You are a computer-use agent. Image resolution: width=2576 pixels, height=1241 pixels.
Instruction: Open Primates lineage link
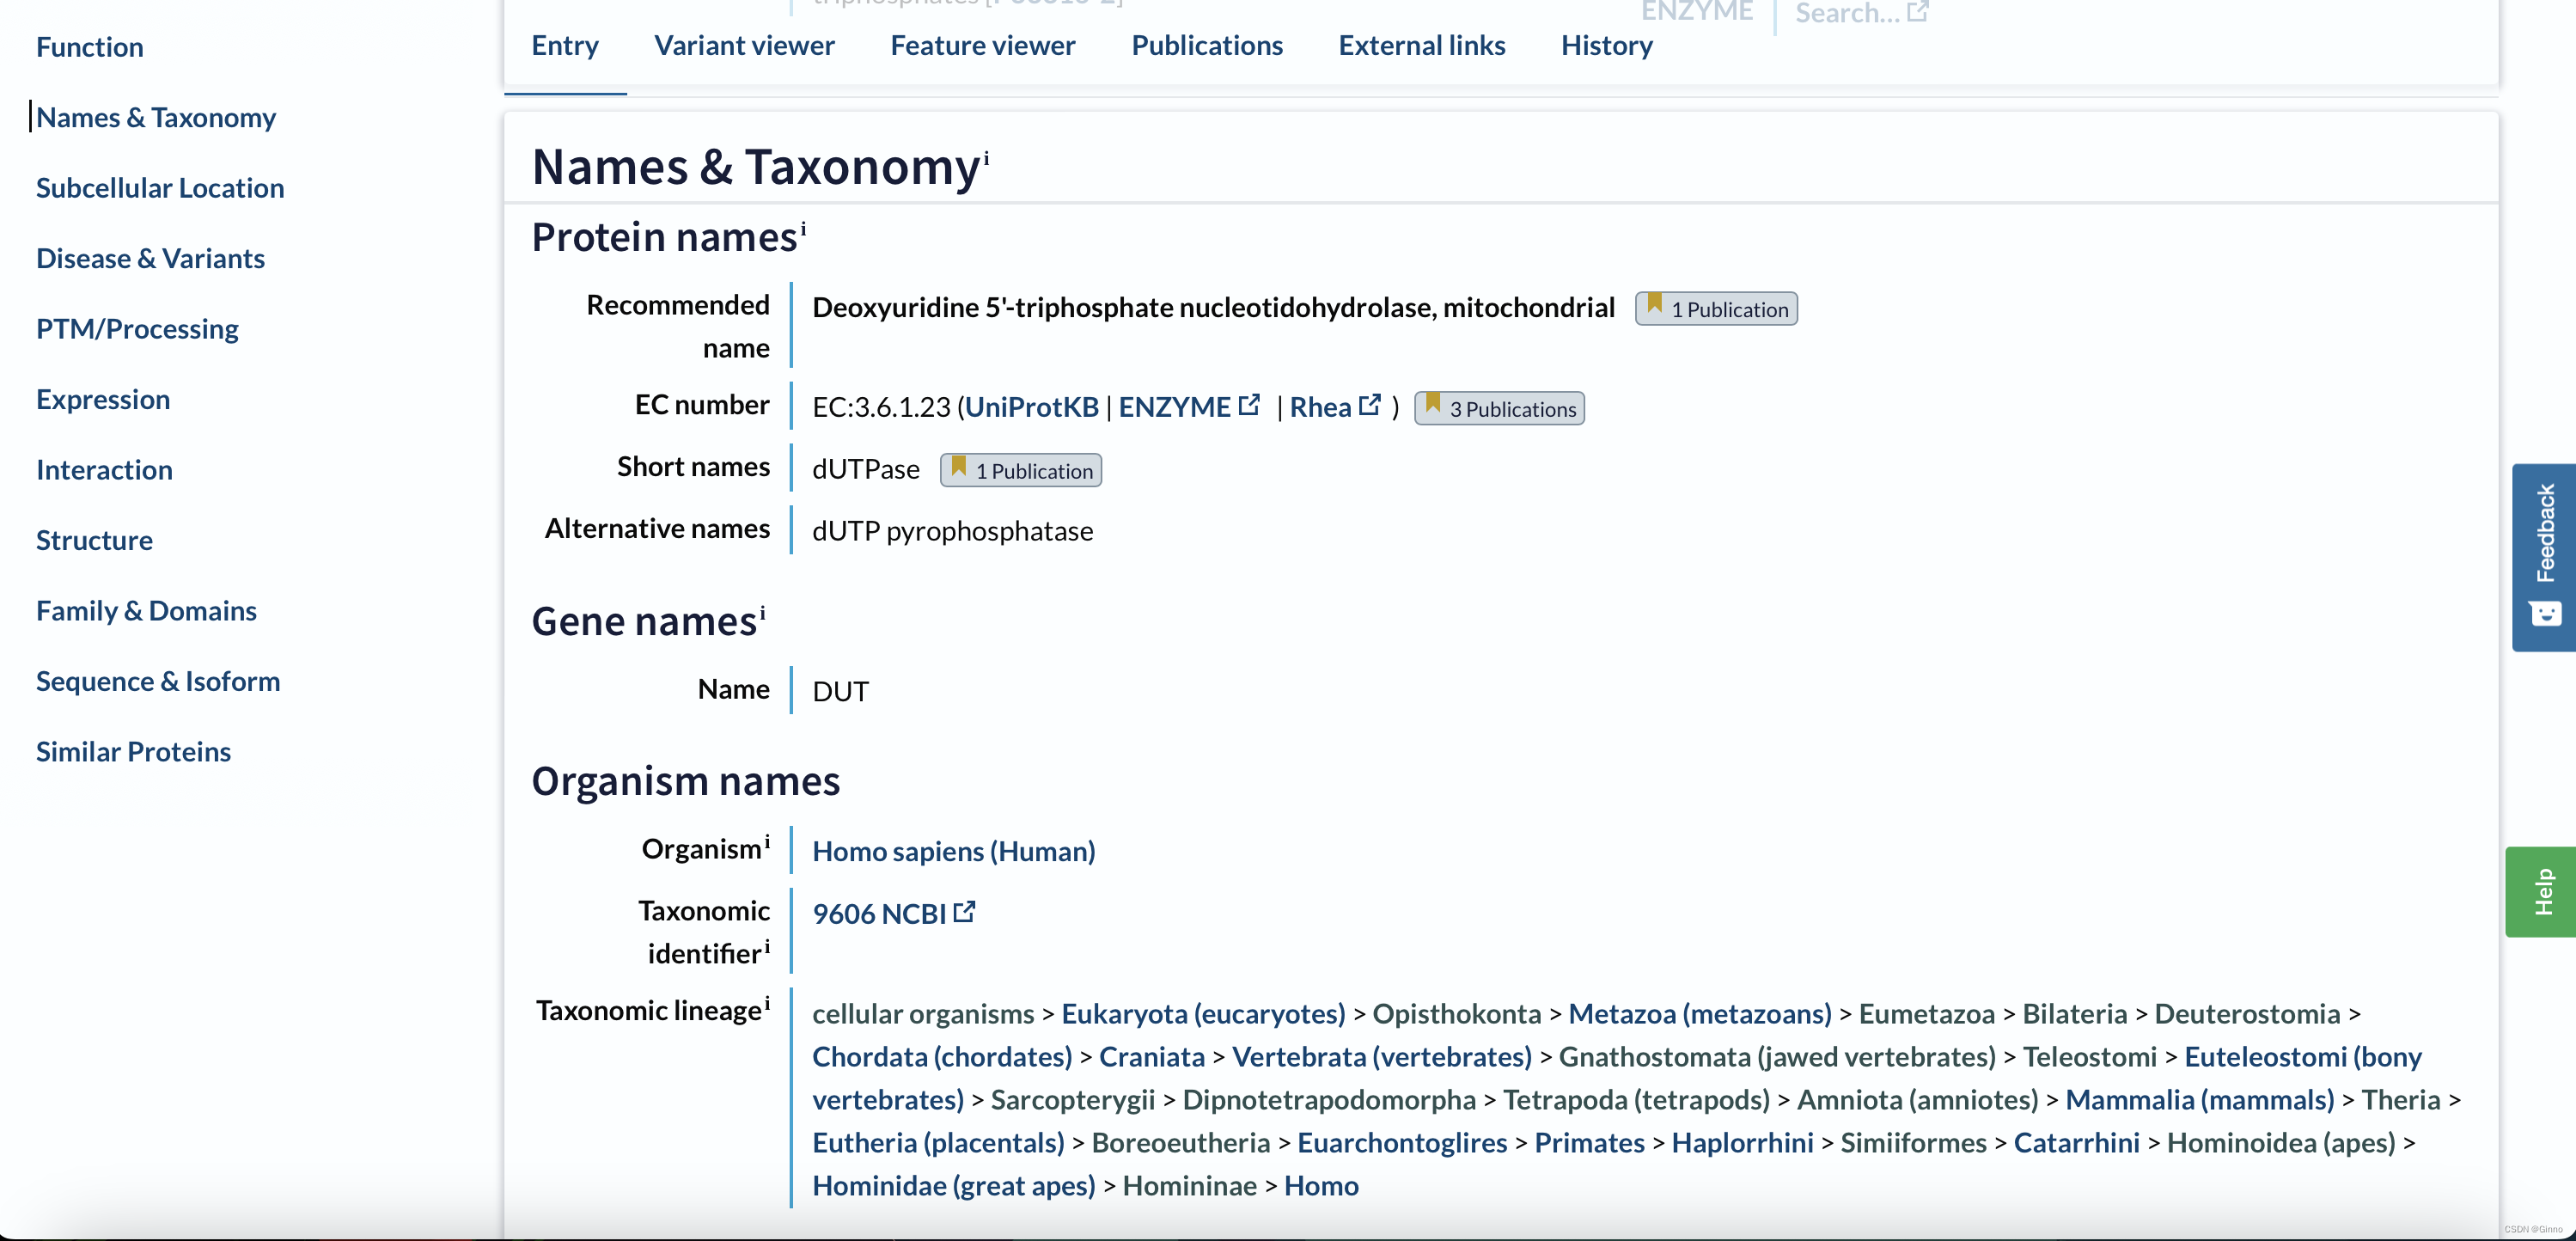pos(1589,1143)
